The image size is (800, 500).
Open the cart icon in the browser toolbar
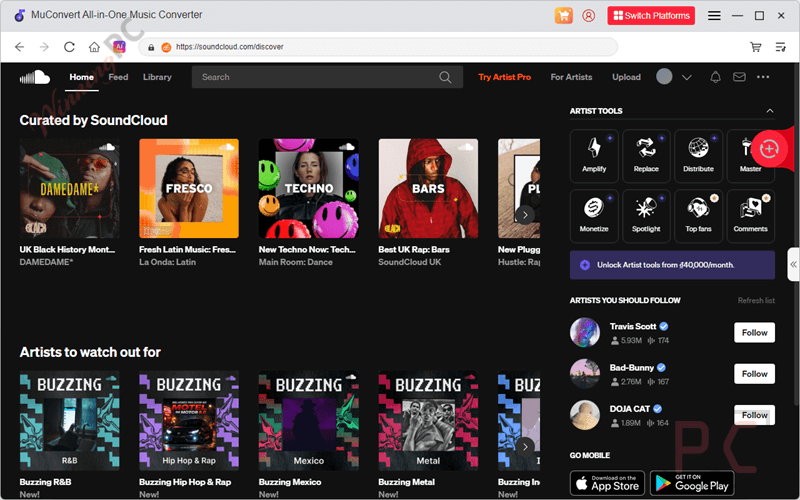[756, 47]
